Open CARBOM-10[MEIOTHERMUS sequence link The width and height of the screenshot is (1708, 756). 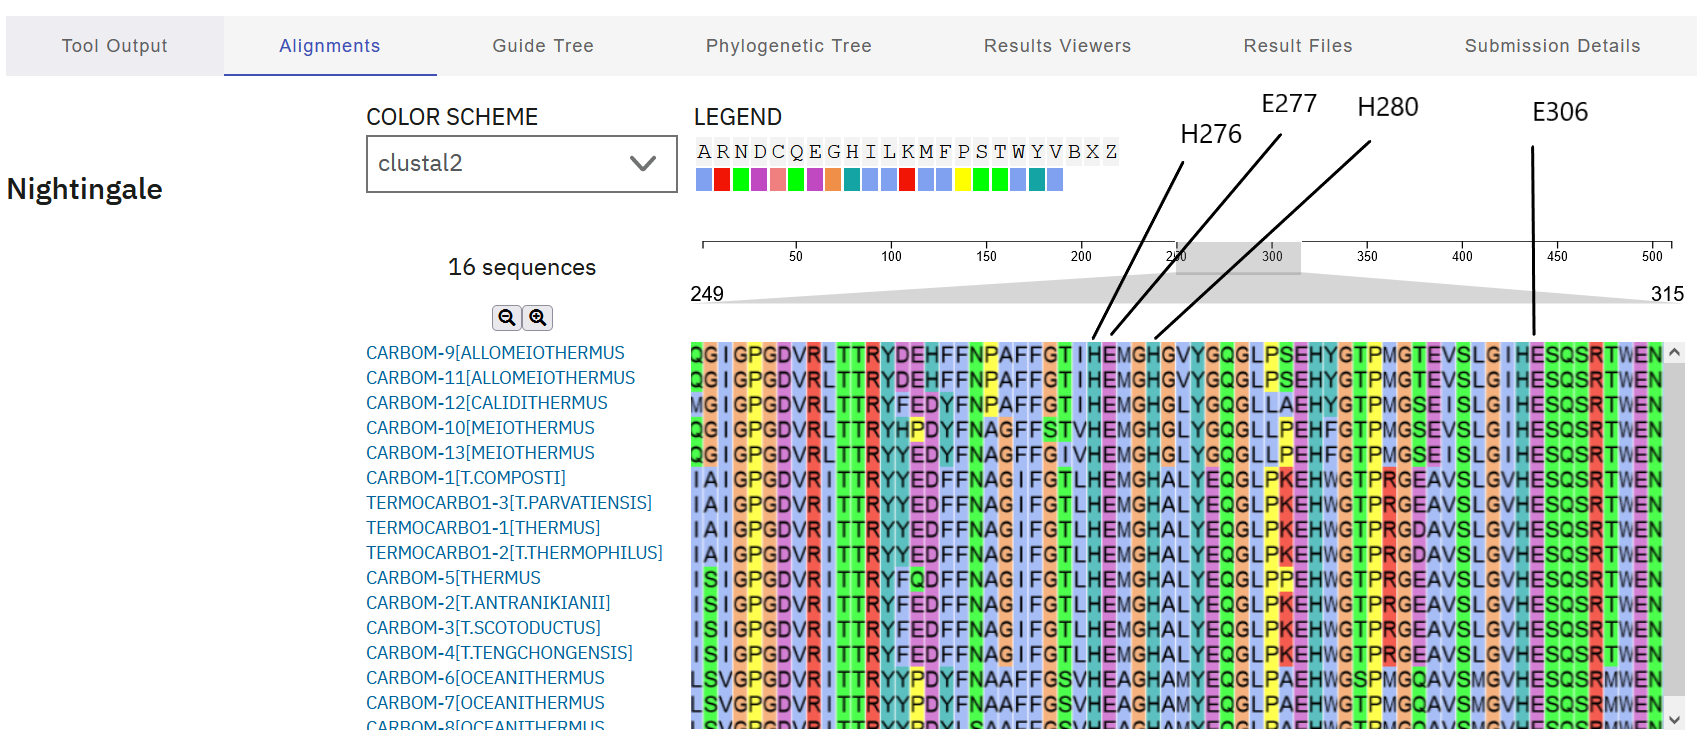coord(480,428)
